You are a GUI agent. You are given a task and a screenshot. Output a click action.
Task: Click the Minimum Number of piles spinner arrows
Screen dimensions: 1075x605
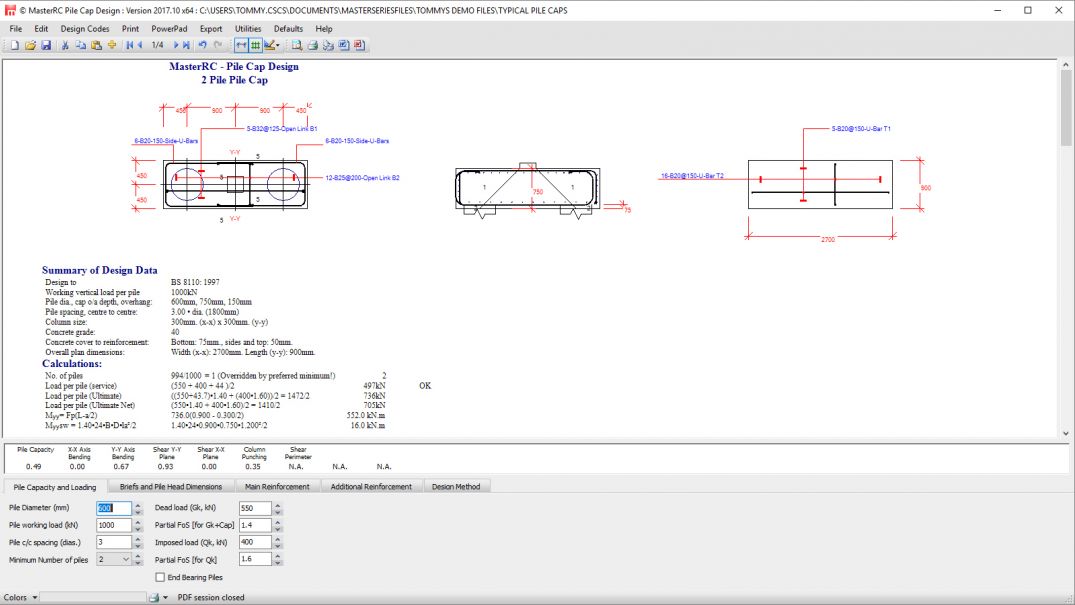click(x=138, y=560)
